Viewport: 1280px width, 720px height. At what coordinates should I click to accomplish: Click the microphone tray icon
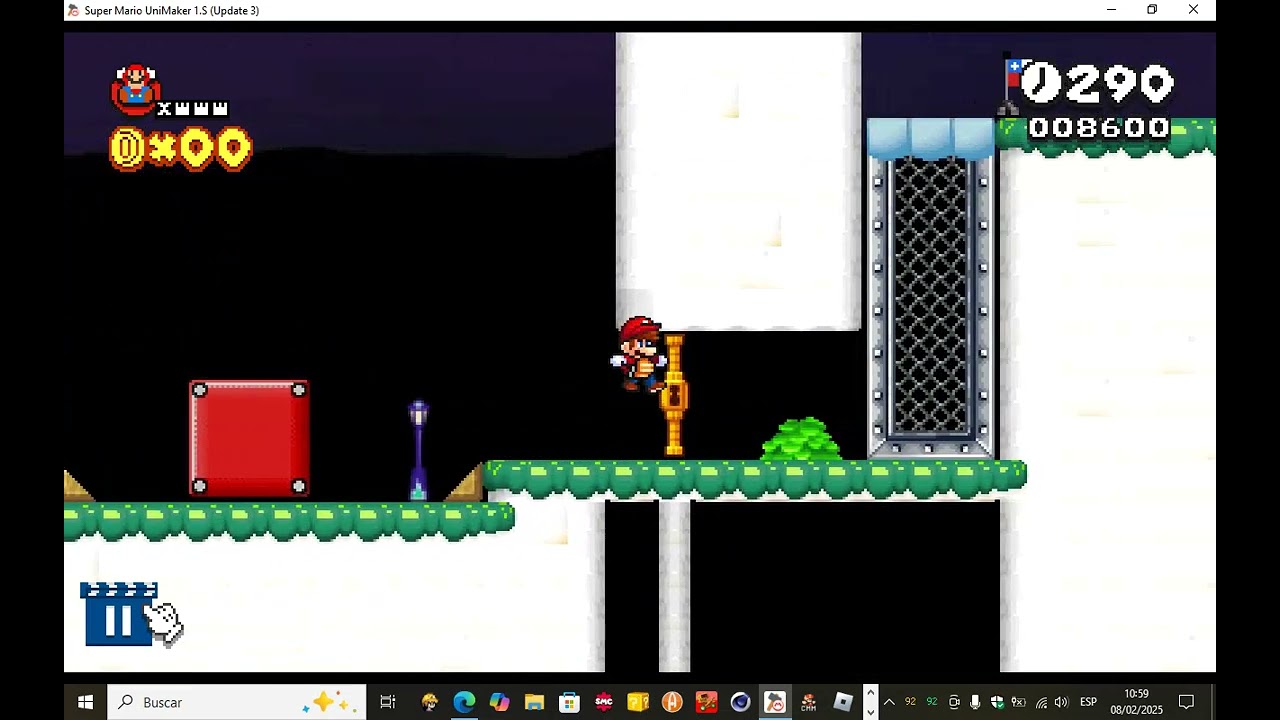975,702
